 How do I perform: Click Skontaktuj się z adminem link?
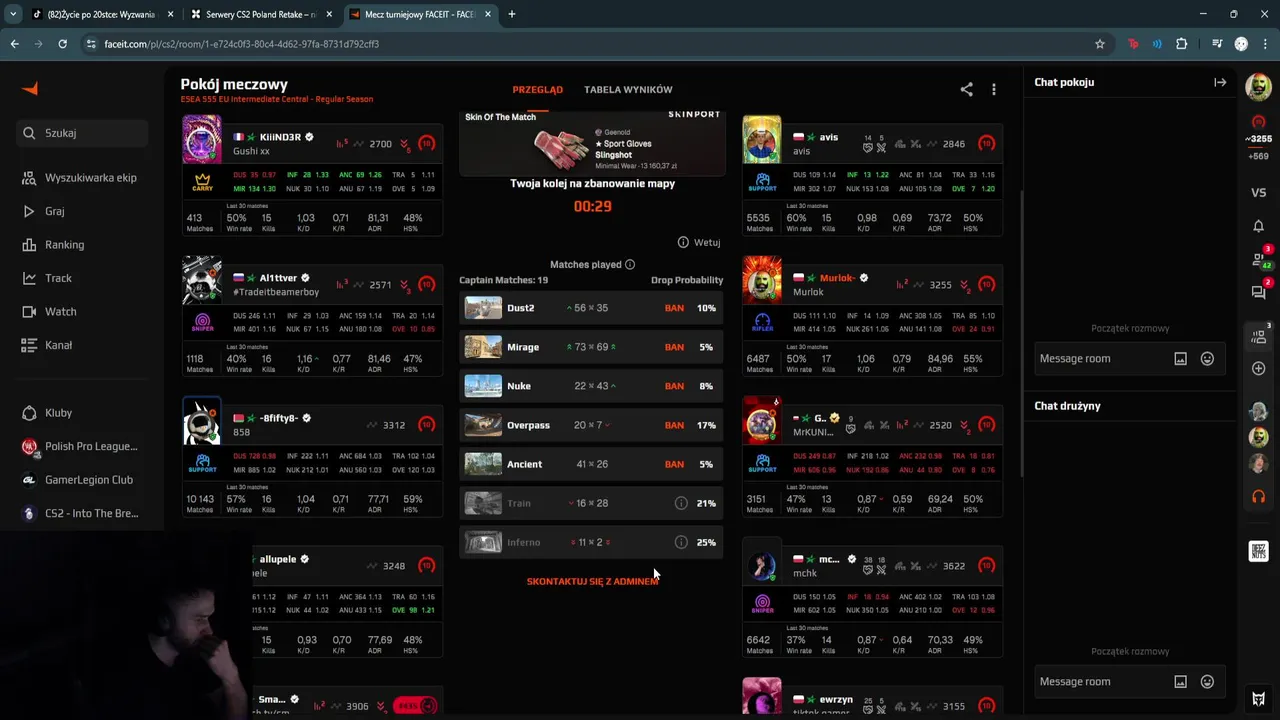coord(592,581)
